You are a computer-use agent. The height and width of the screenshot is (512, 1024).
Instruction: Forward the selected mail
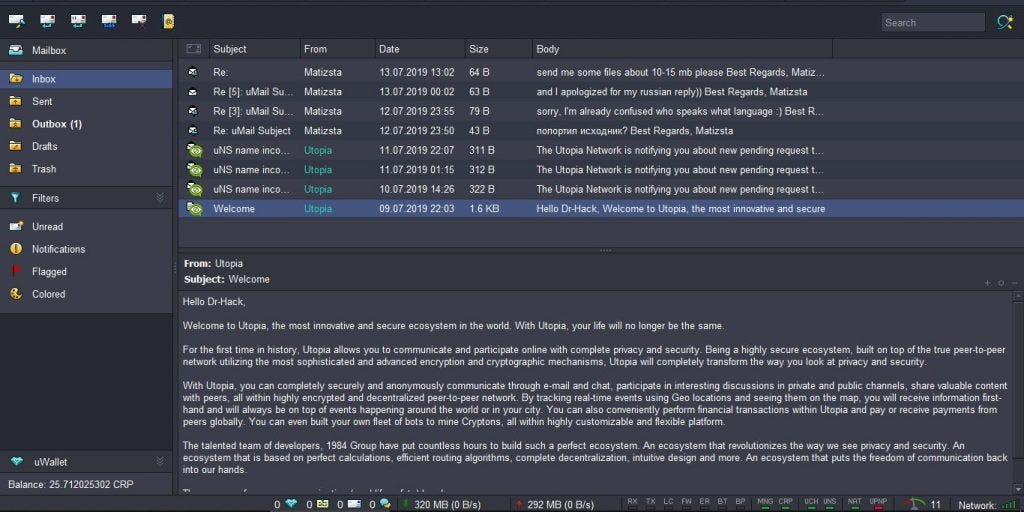pyautogui.click(x=109, y=22)
